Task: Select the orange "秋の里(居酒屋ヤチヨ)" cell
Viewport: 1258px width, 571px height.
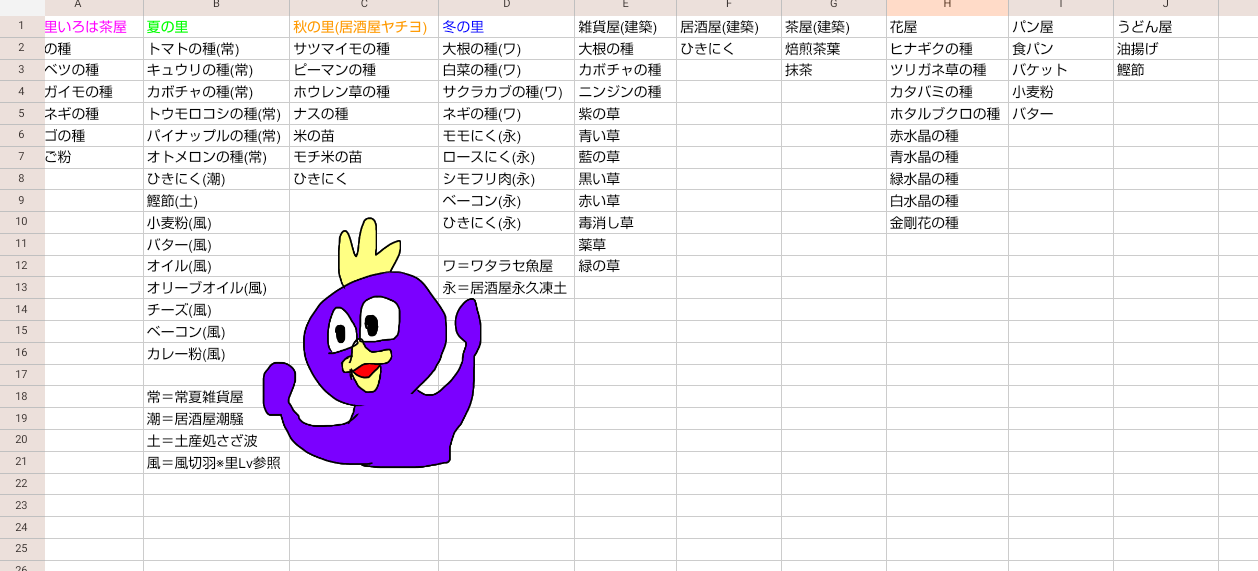Action: [361, 27]
